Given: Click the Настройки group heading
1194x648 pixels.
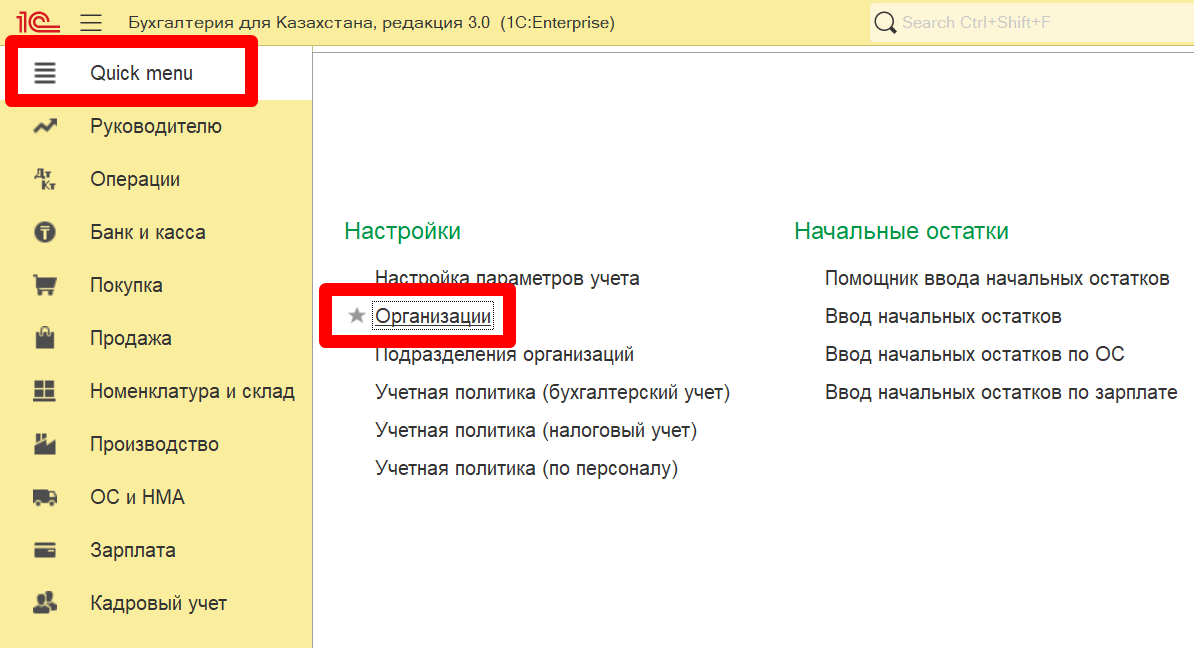Looking at the screenshot, I should (402, 231).
